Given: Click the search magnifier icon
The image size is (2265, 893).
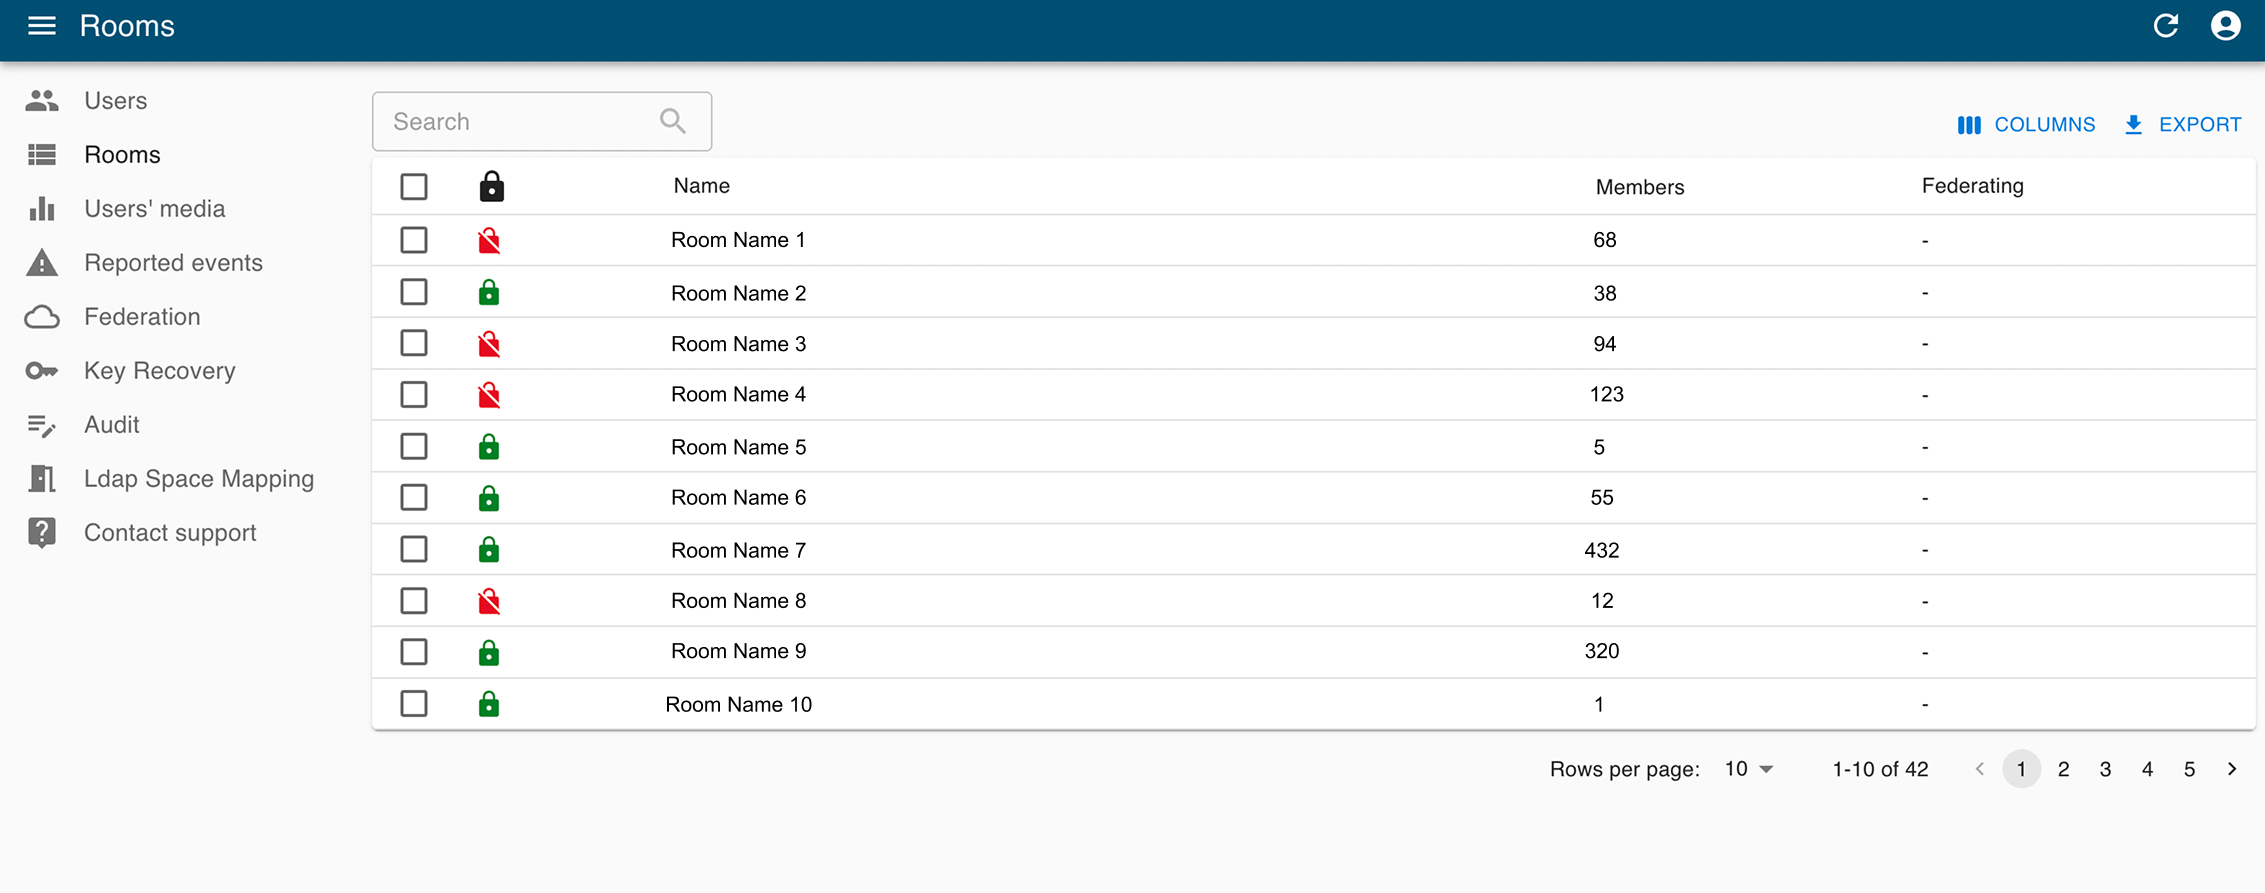Looking at the screenshot, I should pos(673,122).
